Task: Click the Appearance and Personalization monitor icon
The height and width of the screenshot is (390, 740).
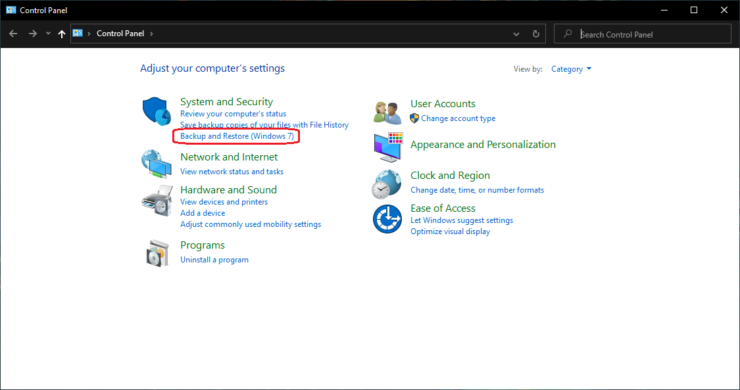Action: click(388, 147)
